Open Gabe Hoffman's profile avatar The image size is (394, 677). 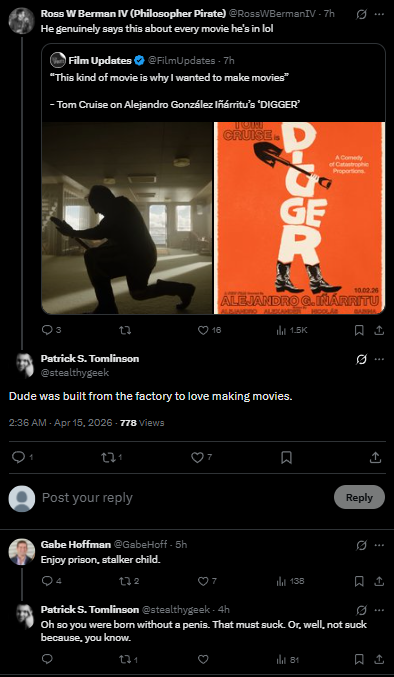click(x=22, y=551)
